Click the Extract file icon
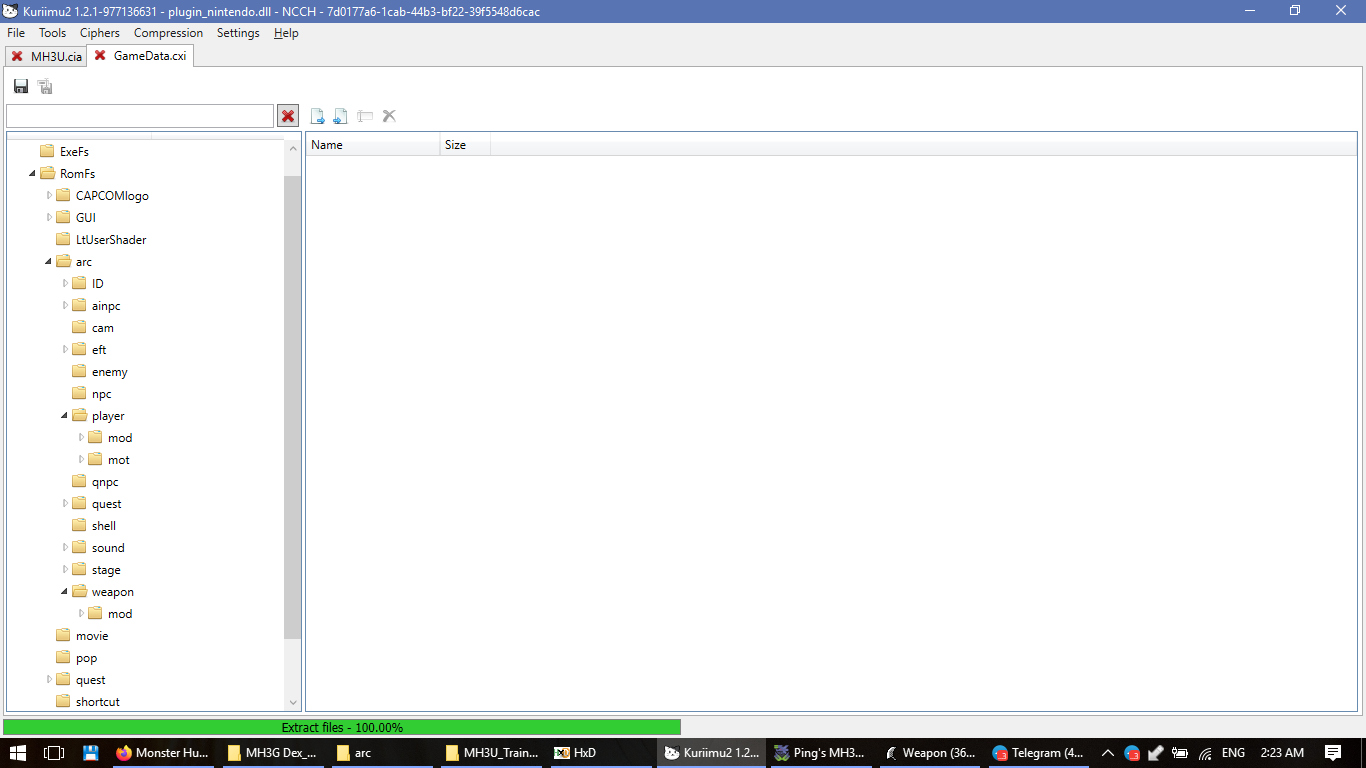The height and width of the screenshot is (768, 1366). [x=318, y=116]
